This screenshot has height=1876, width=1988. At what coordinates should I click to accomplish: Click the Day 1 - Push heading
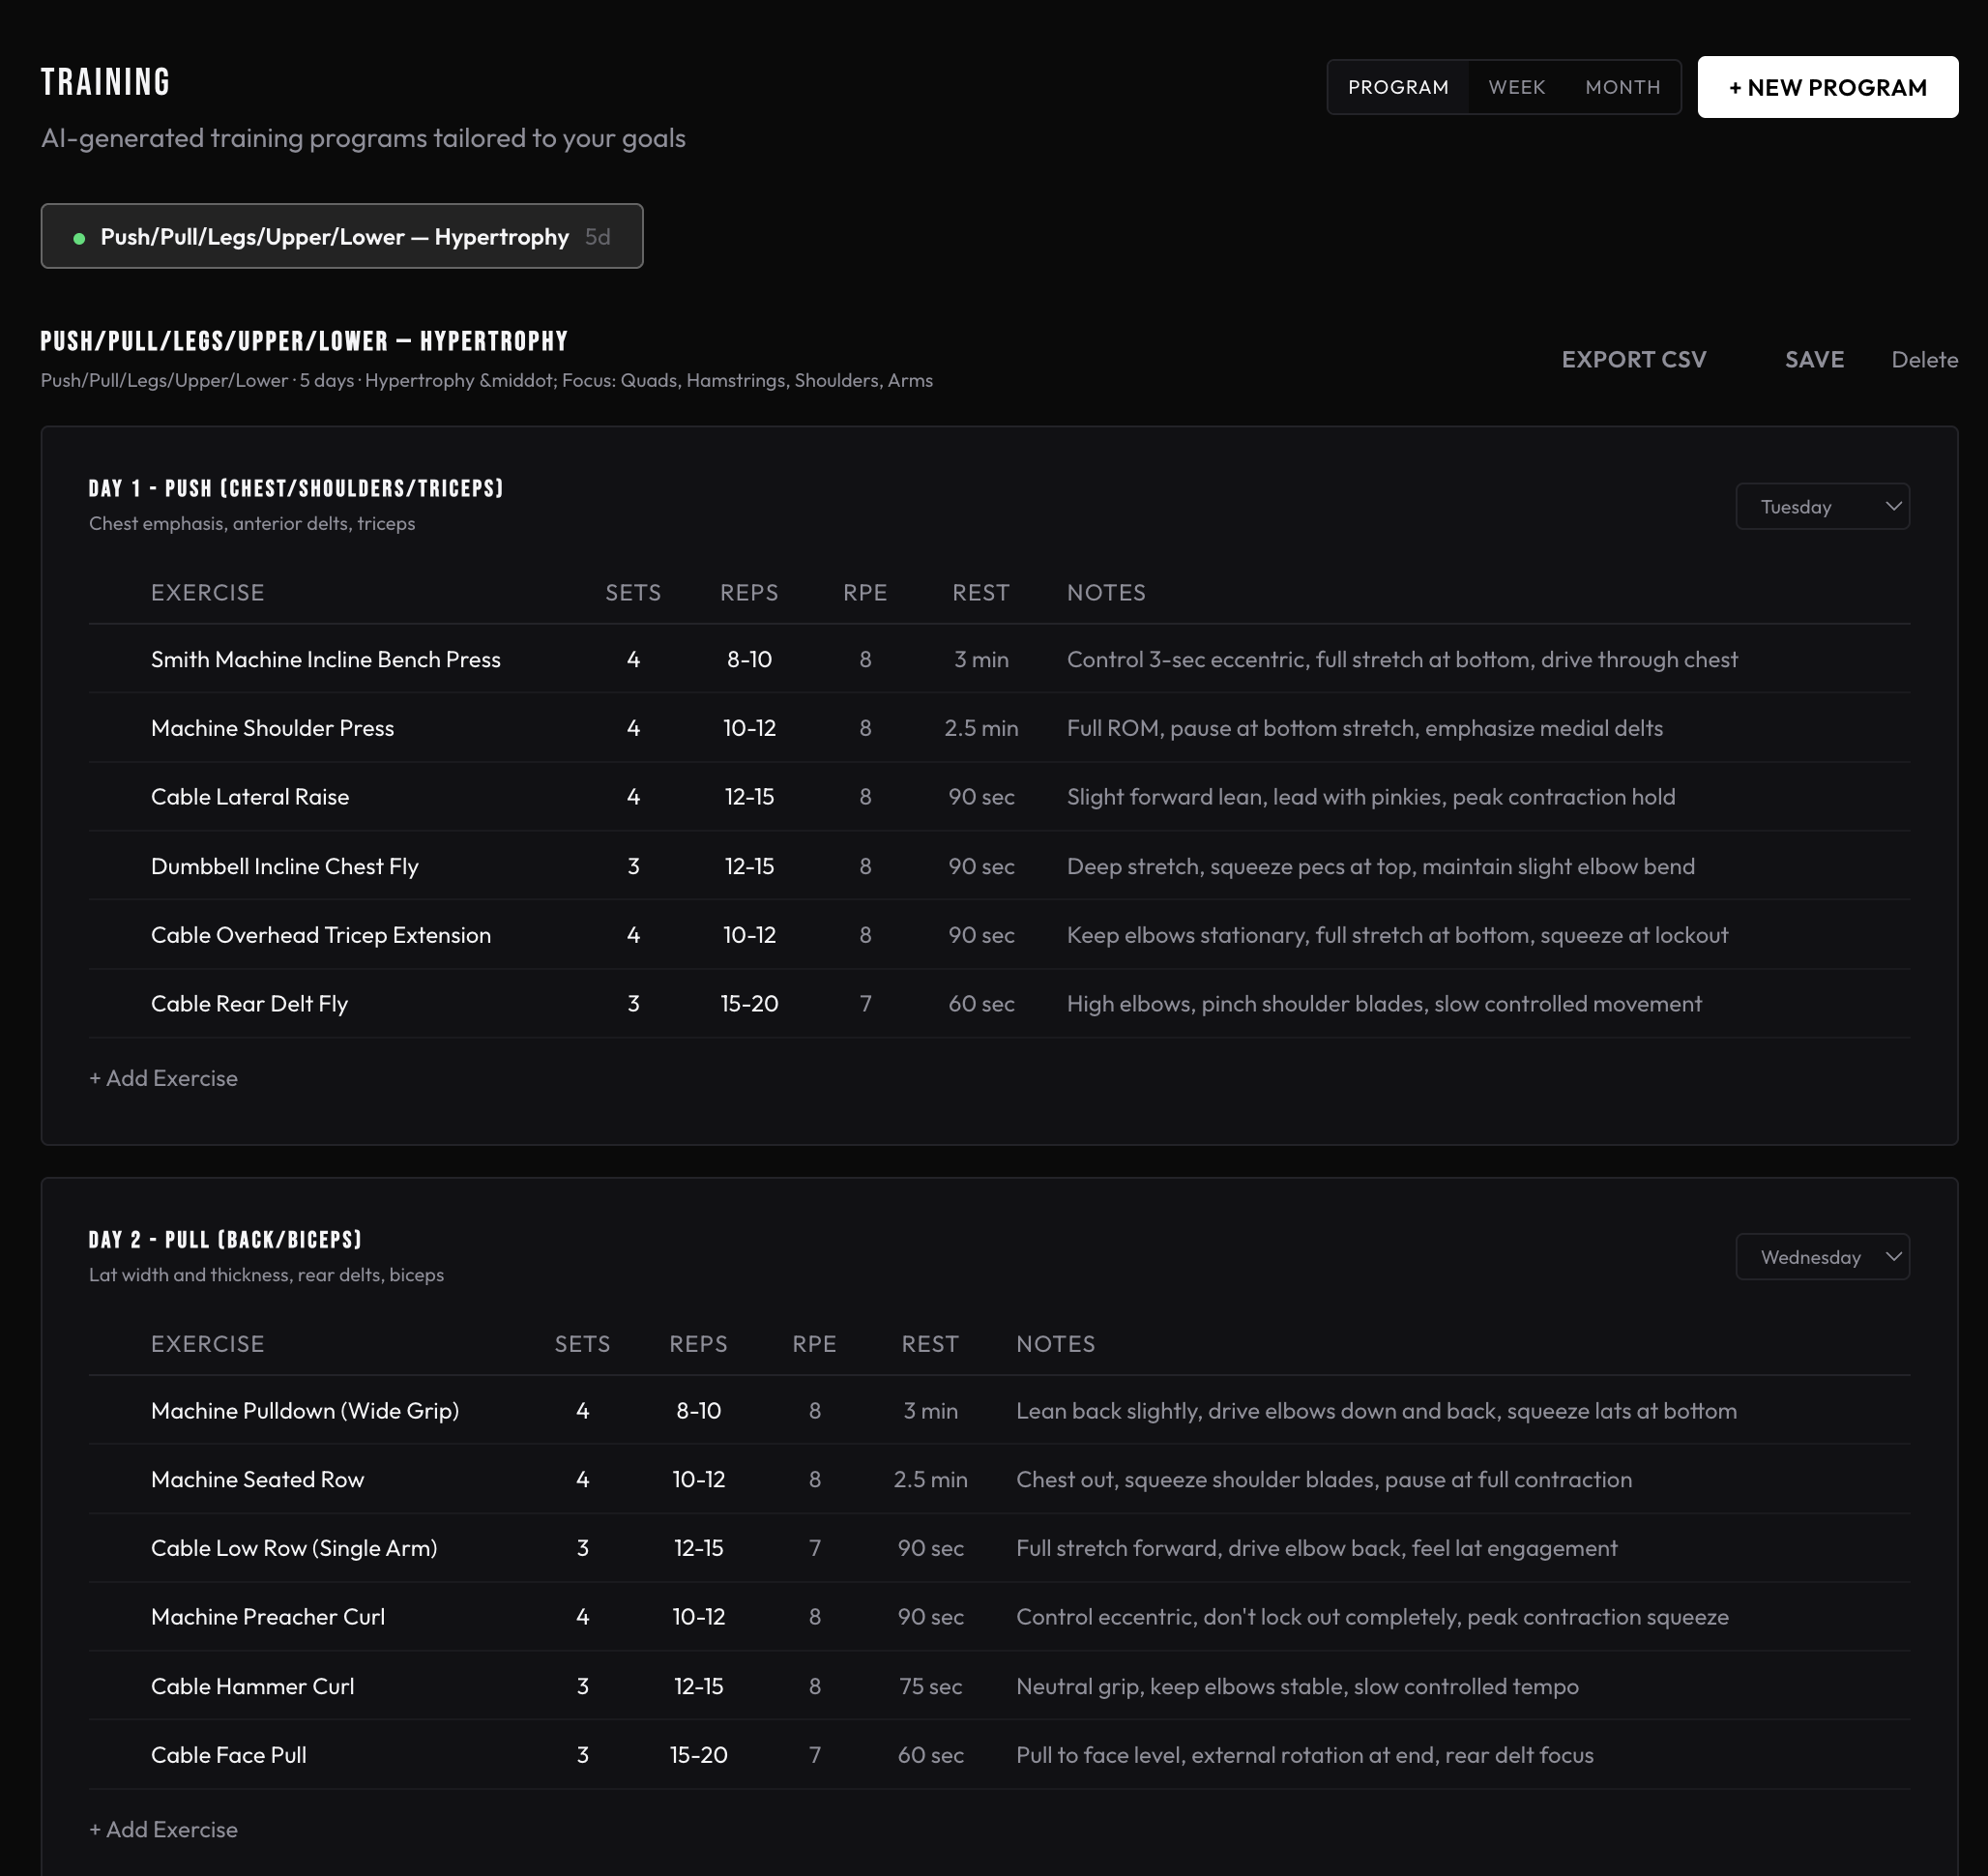pos(296,488)
